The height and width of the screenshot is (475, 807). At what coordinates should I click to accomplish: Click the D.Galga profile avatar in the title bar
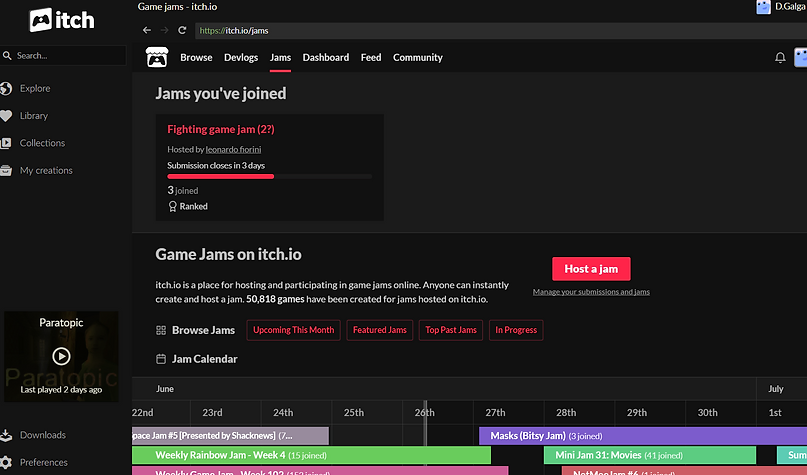coord(763,7)
